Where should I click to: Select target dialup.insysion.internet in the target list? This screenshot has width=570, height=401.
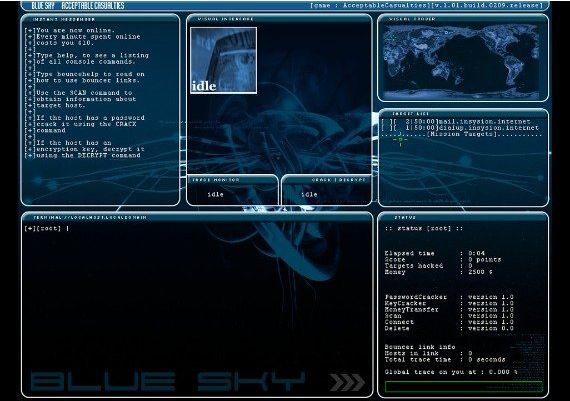(x=488, y=128)
